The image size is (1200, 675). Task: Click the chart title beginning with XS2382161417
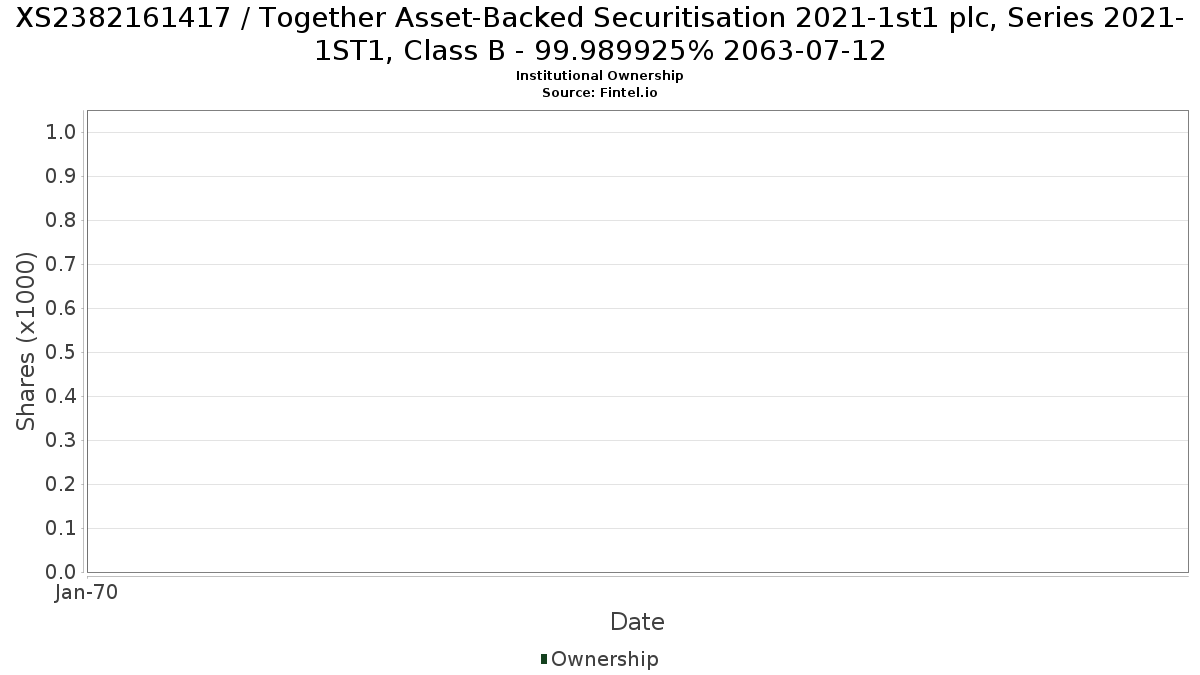600,33
